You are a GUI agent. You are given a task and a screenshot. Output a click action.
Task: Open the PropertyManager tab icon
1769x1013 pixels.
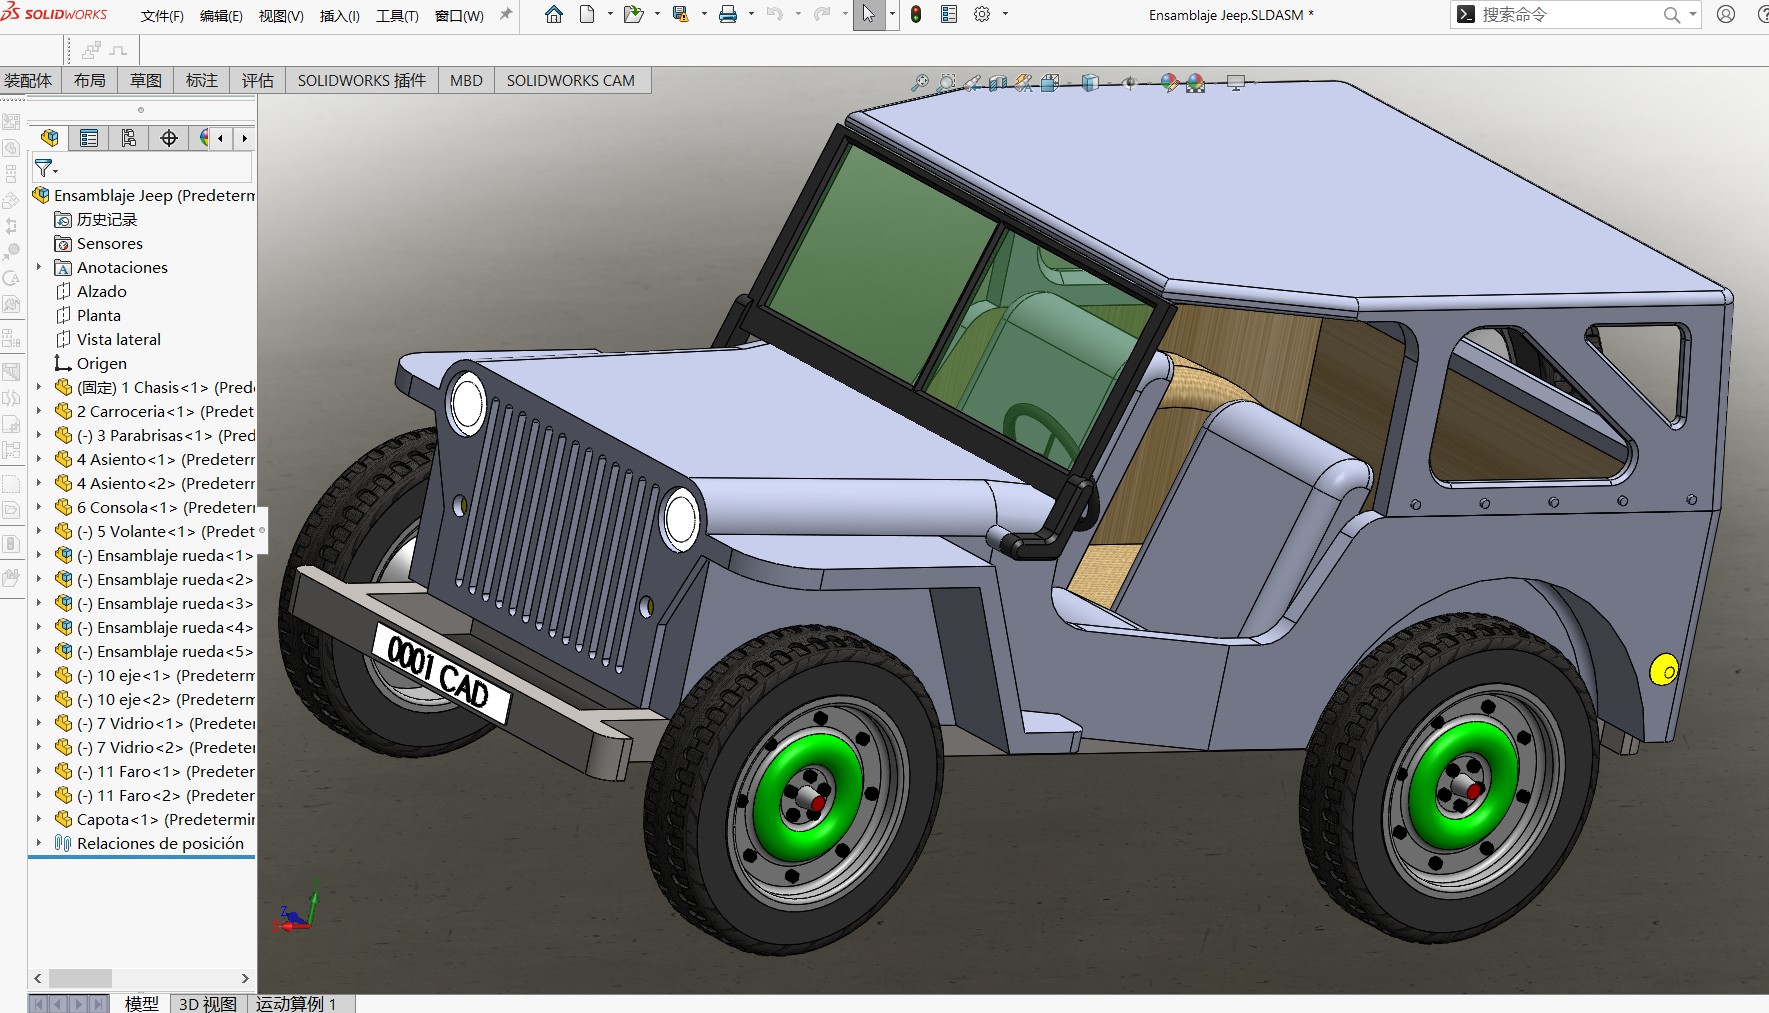(89, 138)
